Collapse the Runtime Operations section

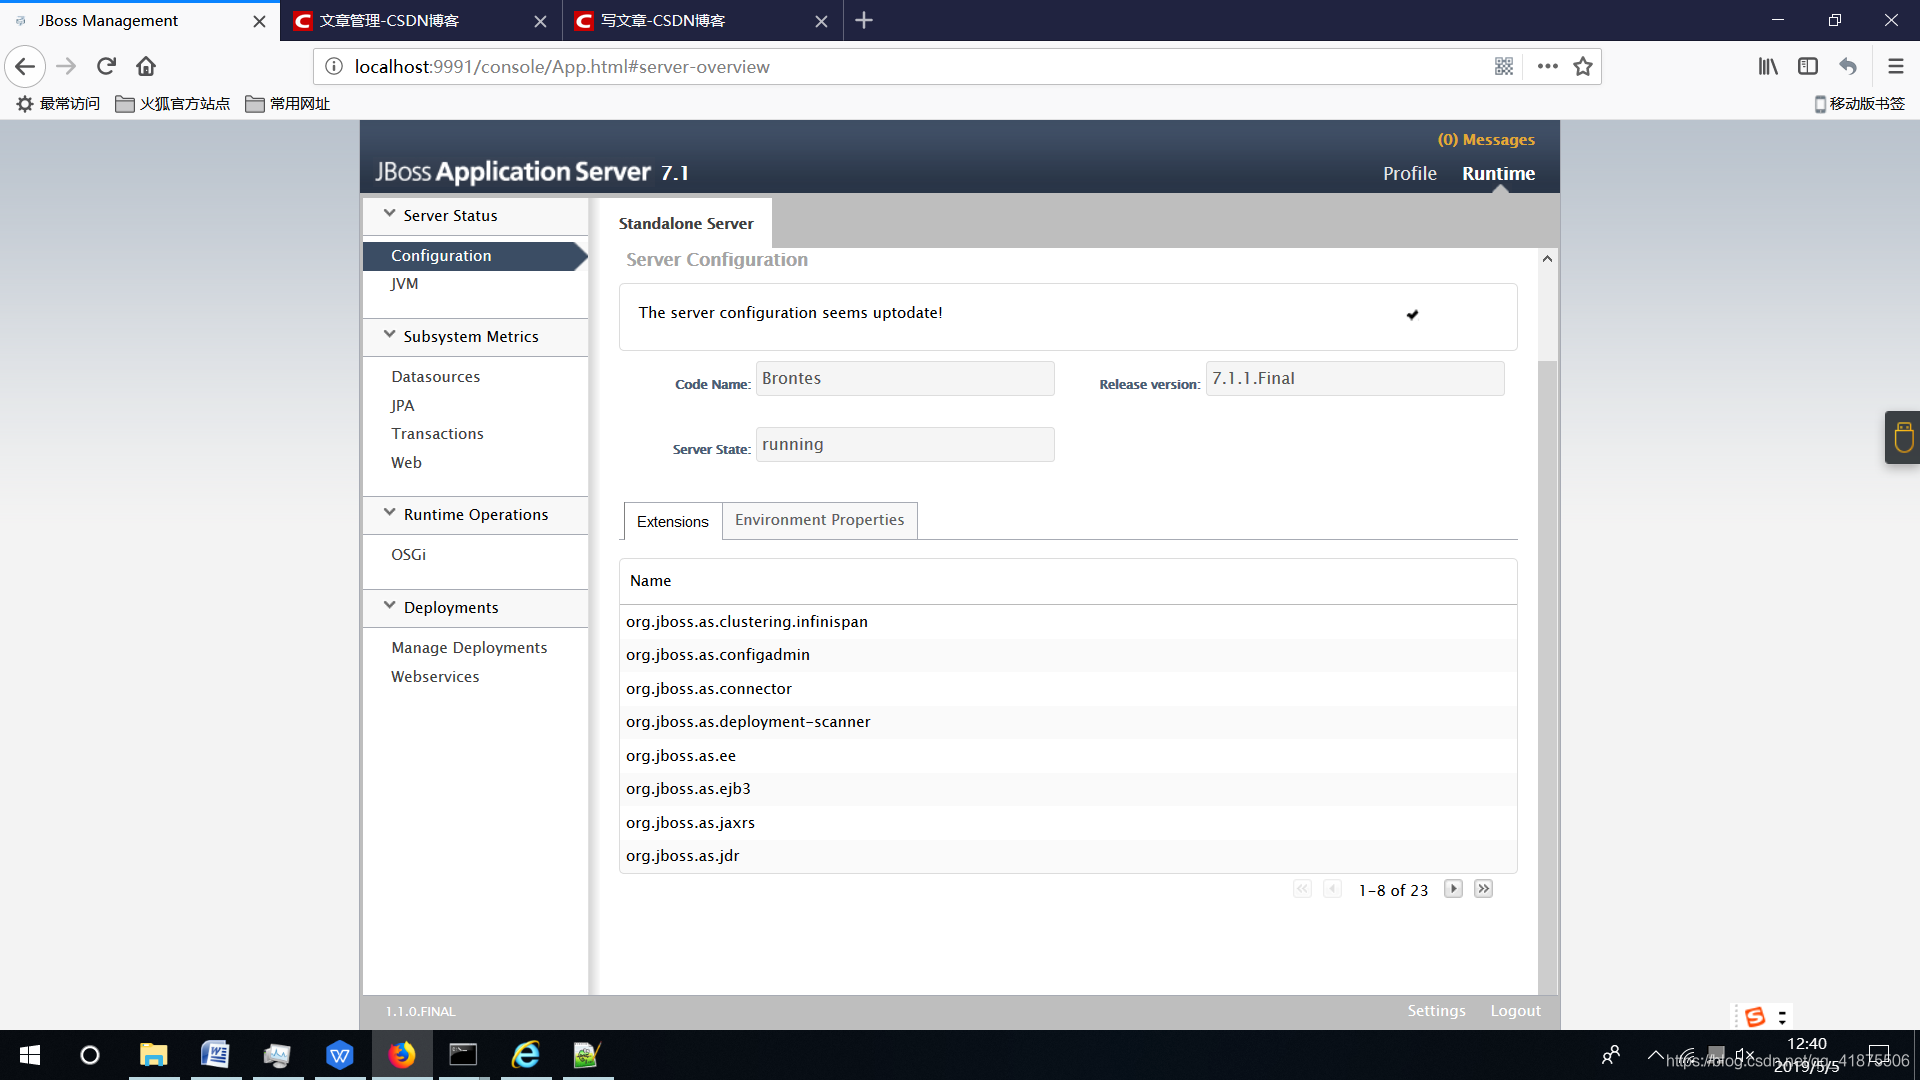[x=389, y=513]
